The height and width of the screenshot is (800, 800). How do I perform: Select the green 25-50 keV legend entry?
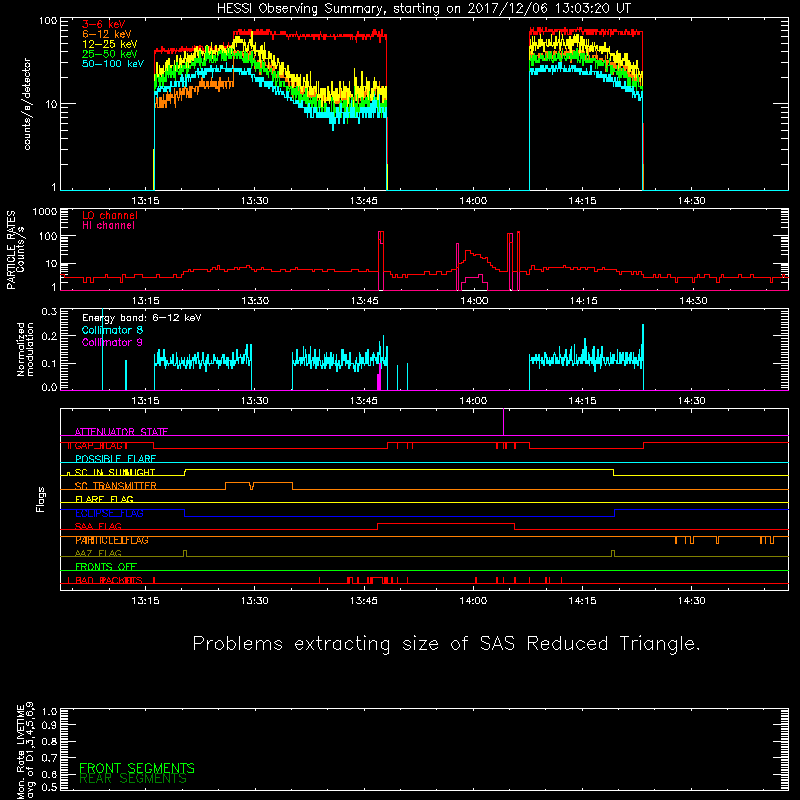pyautogui.click(x=110, y=54)
